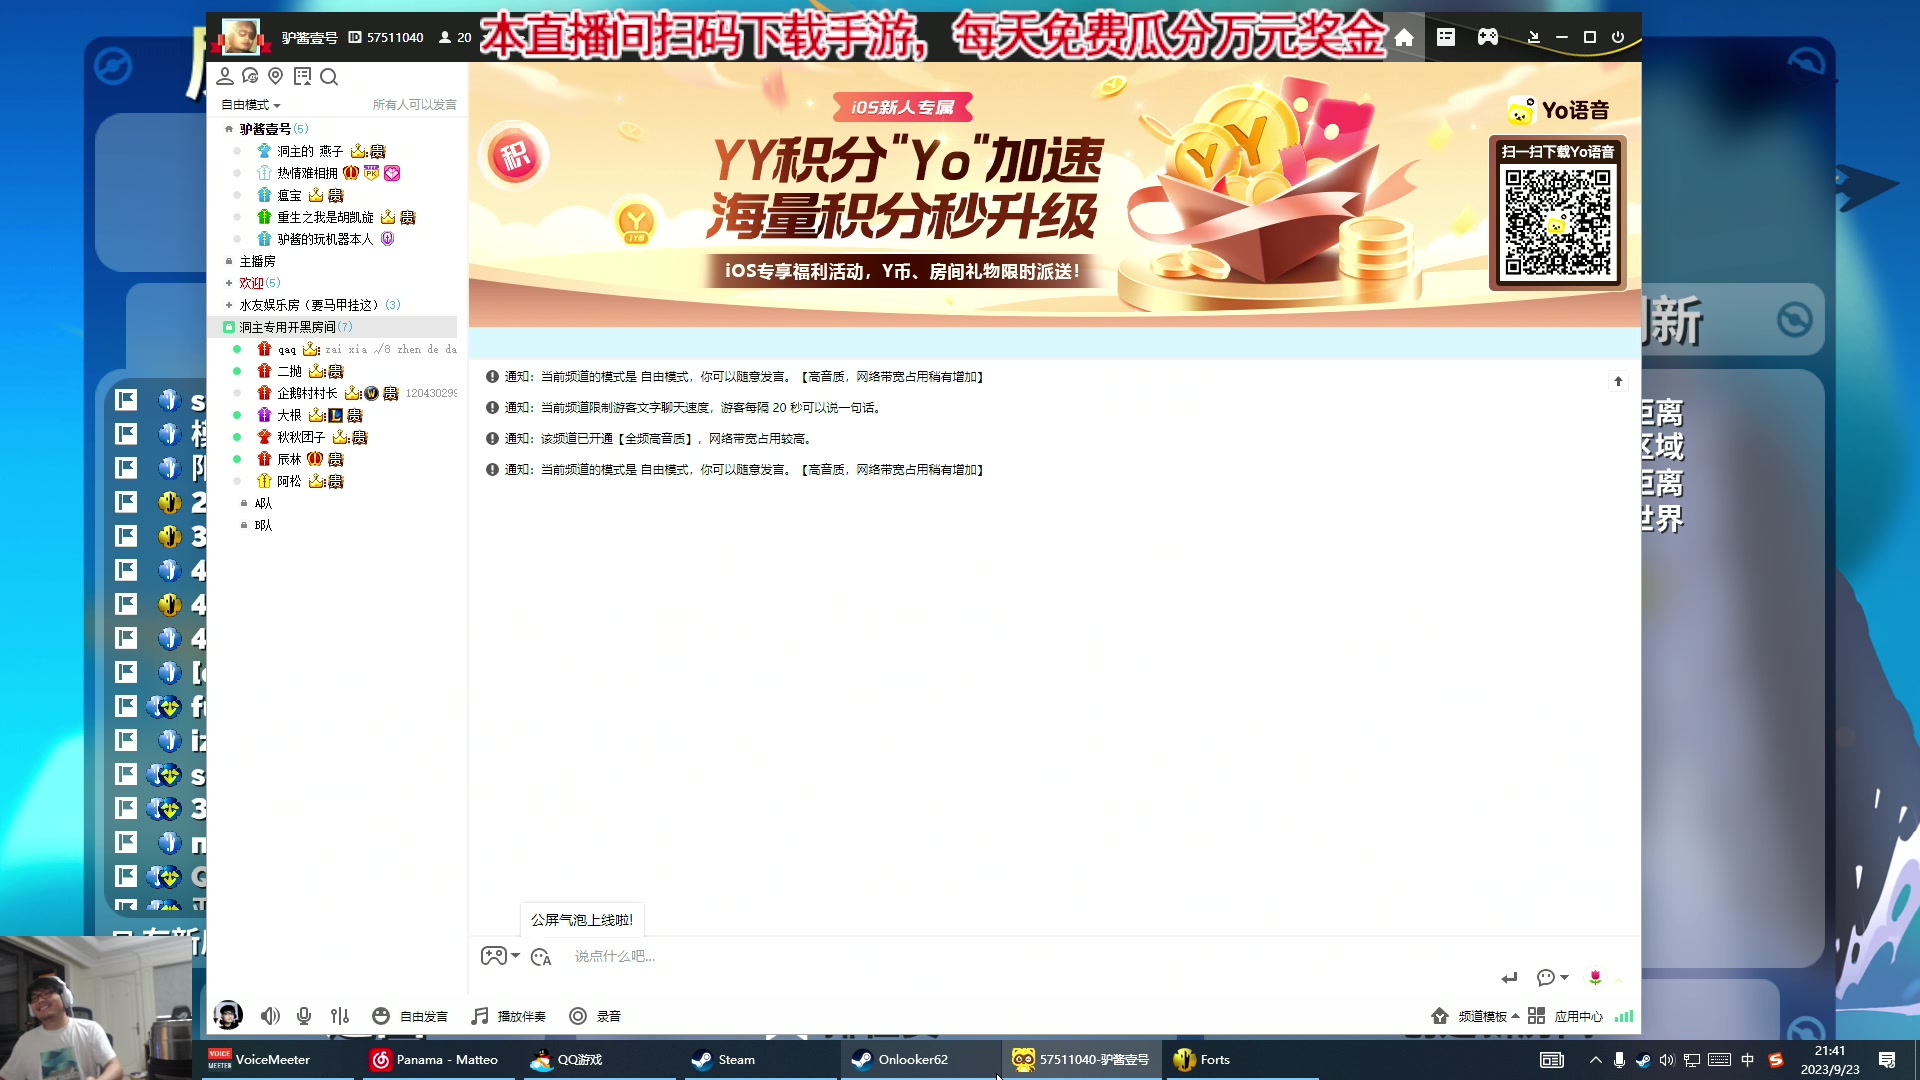Click the location pin icon above channel list
This screenshot has height=1080, width=1920.
point(276,76)
